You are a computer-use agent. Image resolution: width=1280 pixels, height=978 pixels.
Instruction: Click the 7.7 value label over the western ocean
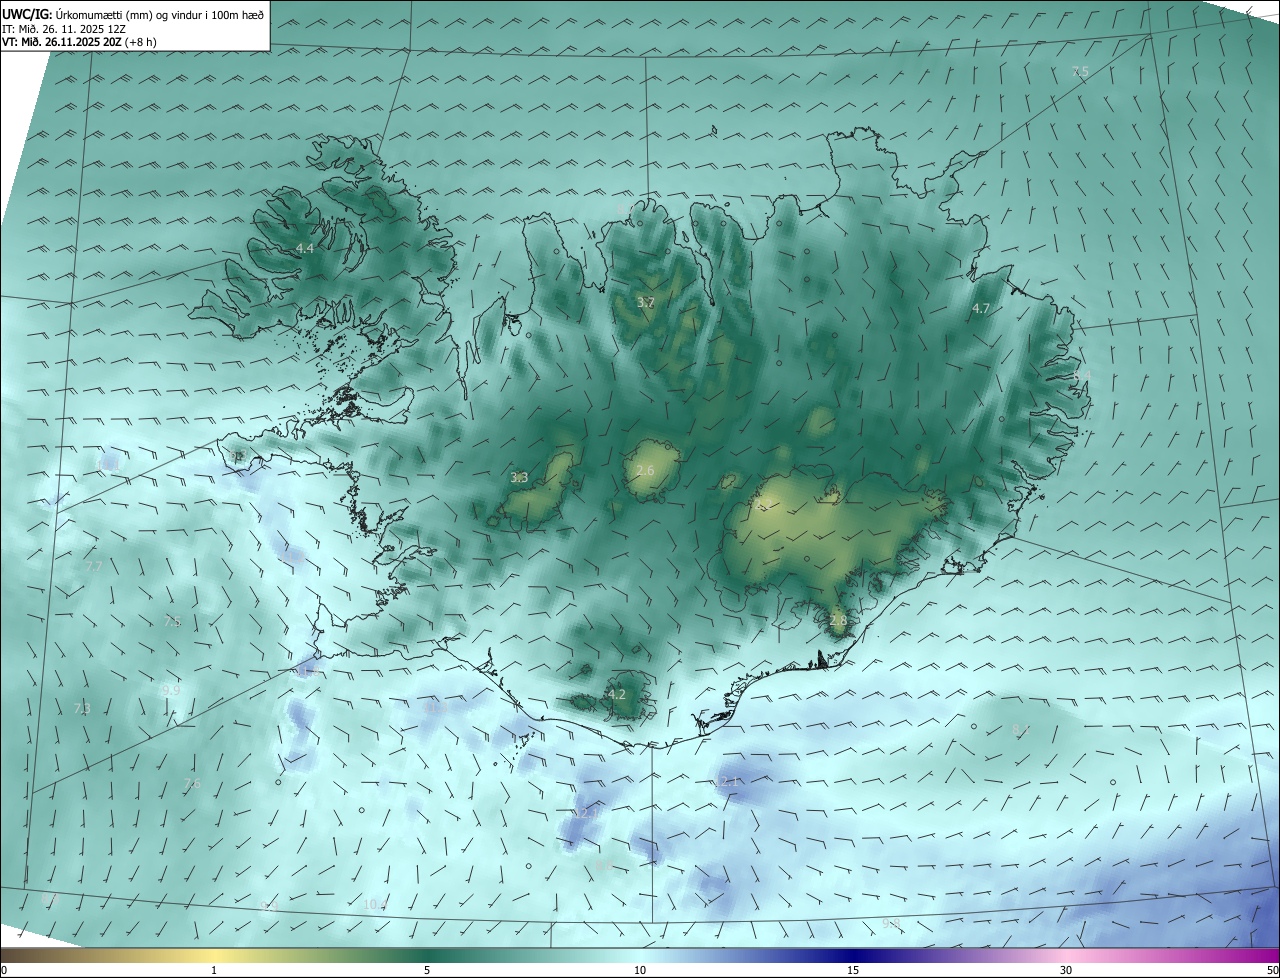coord(94,567)
